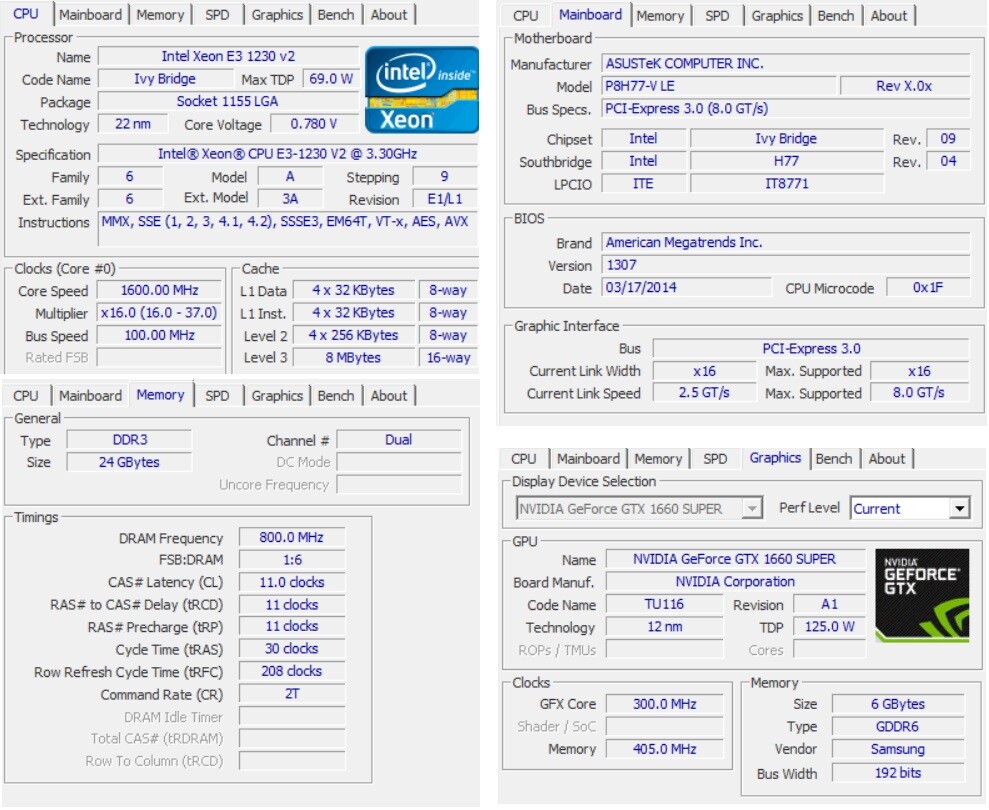The image size is (989, 810).
Task: Click the CAS# Latency 11.0 clocks value
Action: coord(291,582)
